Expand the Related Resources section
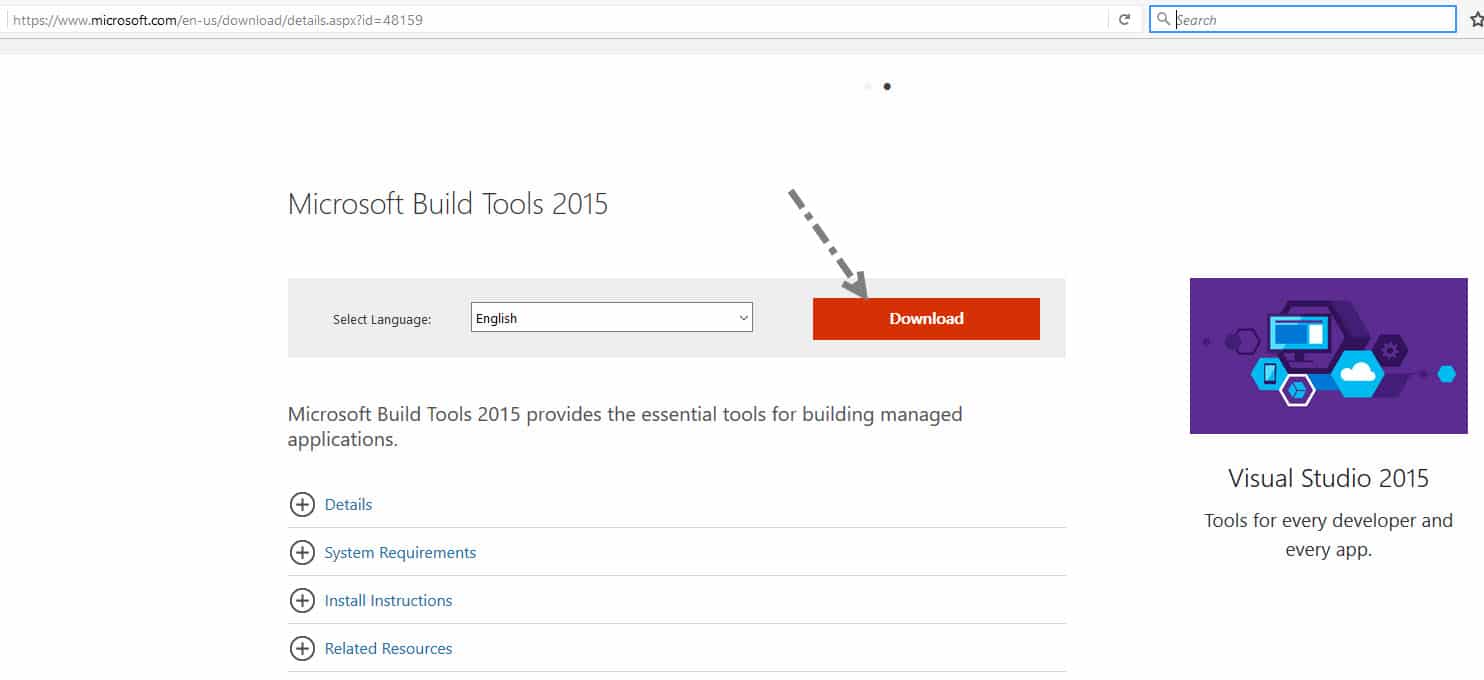 [x=388, y=648]
